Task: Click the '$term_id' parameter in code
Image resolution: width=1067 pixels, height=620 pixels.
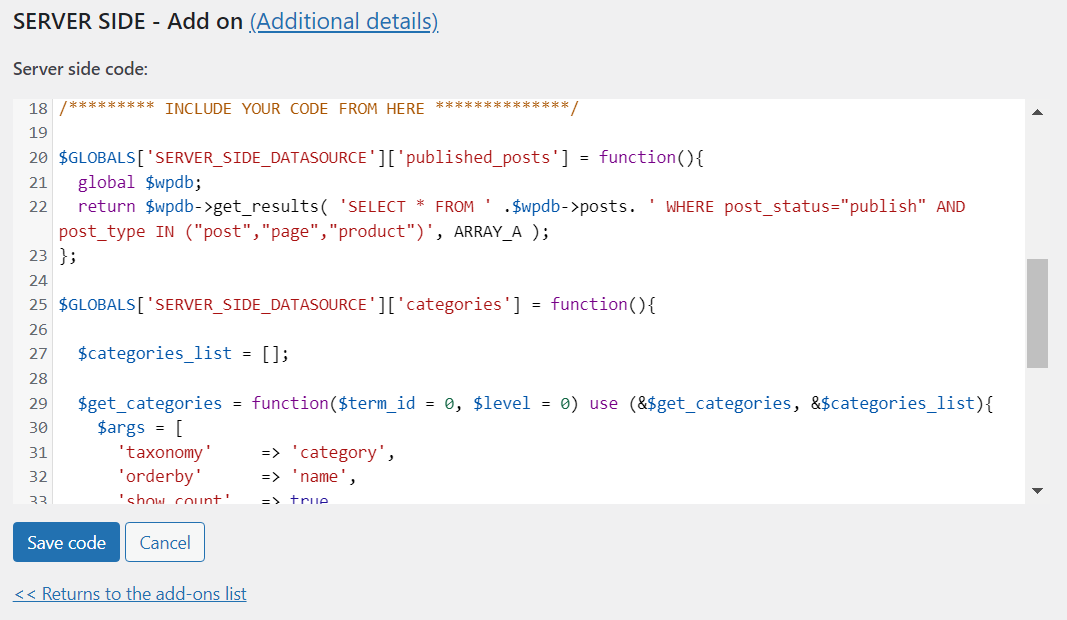Action: 376,403
